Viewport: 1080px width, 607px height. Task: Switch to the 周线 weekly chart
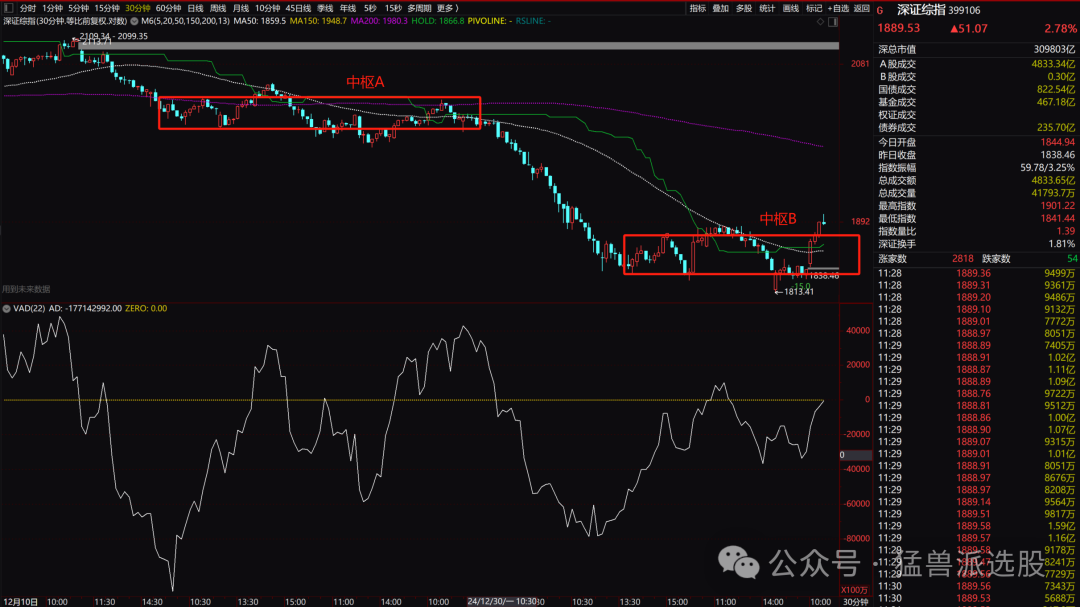tap(218, 8)
